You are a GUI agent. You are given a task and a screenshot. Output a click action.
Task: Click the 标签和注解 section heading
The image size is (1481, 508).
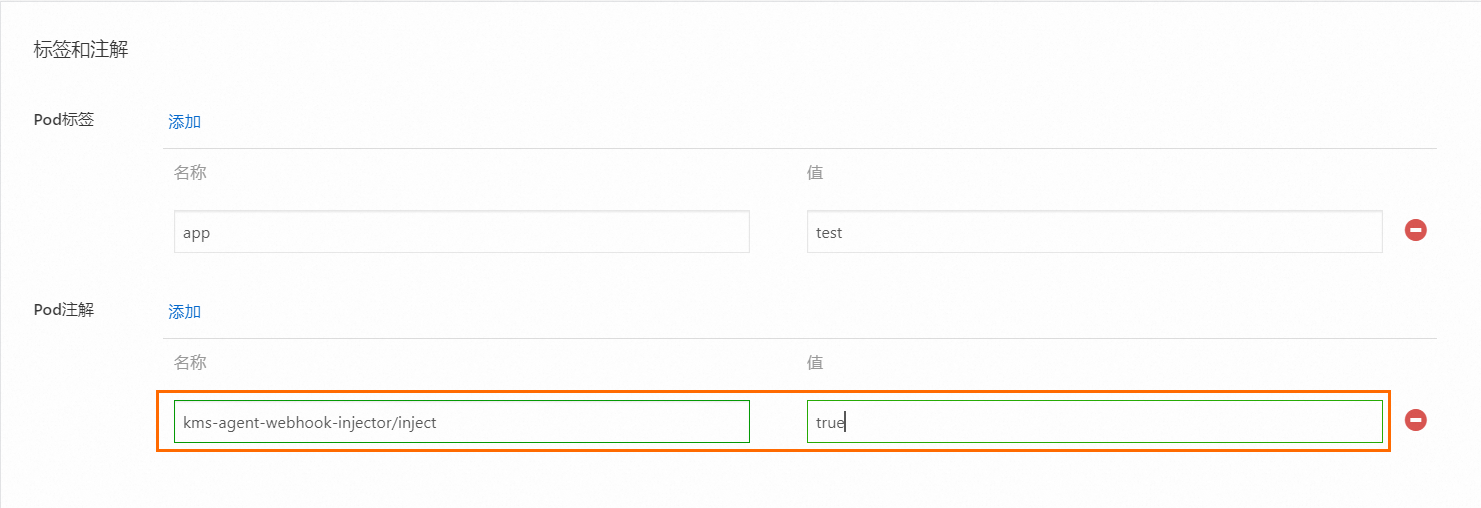point(81,50)
